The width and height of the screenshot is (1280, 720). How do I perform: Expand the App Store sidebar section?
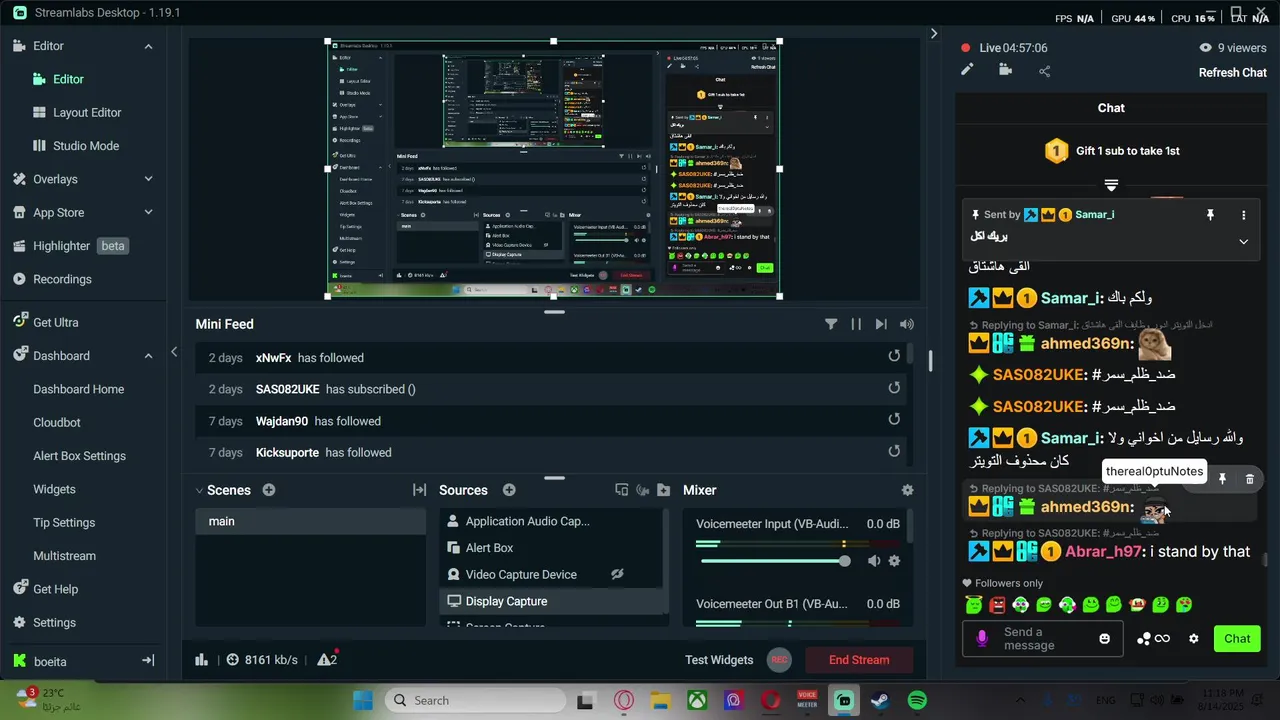point(148,212)
